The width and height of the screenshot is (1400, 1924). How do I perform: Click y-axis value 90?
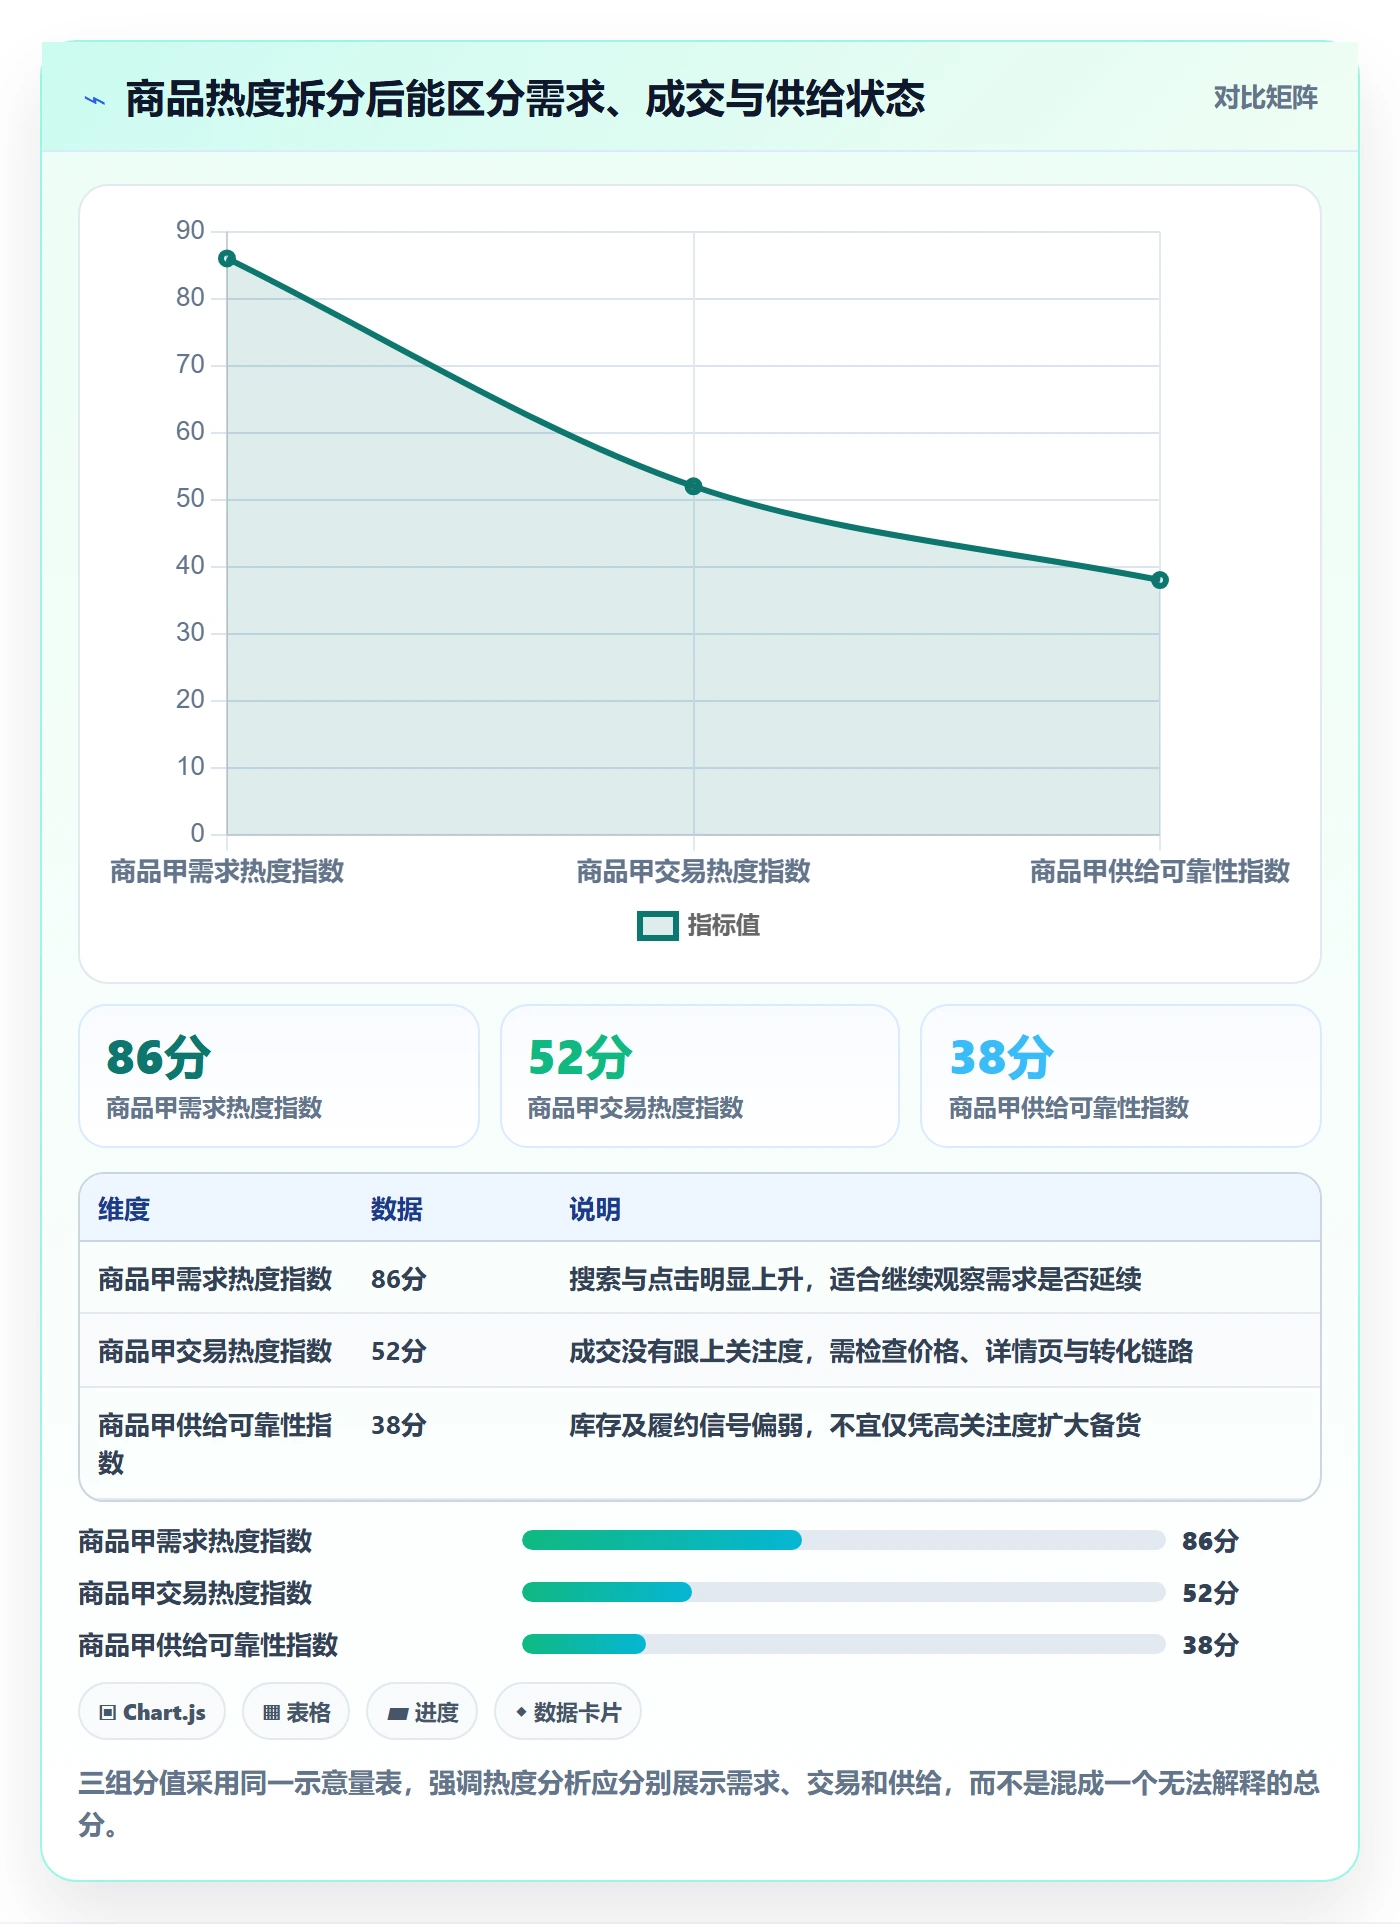point(190,231)
